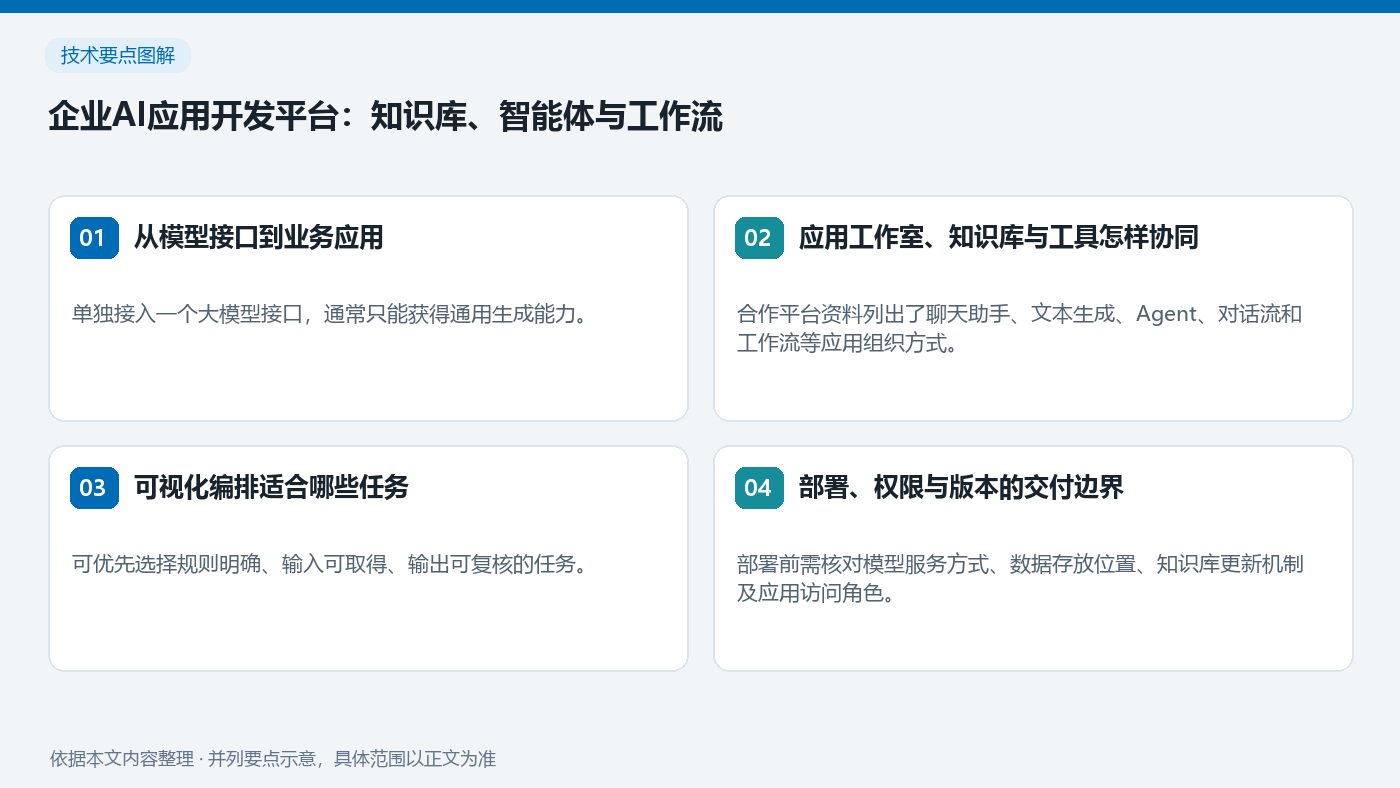Viewport: 1400px width, 788px height.
Task: Select the heading 部署、权限与版本的交付边界
Action: pyautogui.click(x=962, y=488)
